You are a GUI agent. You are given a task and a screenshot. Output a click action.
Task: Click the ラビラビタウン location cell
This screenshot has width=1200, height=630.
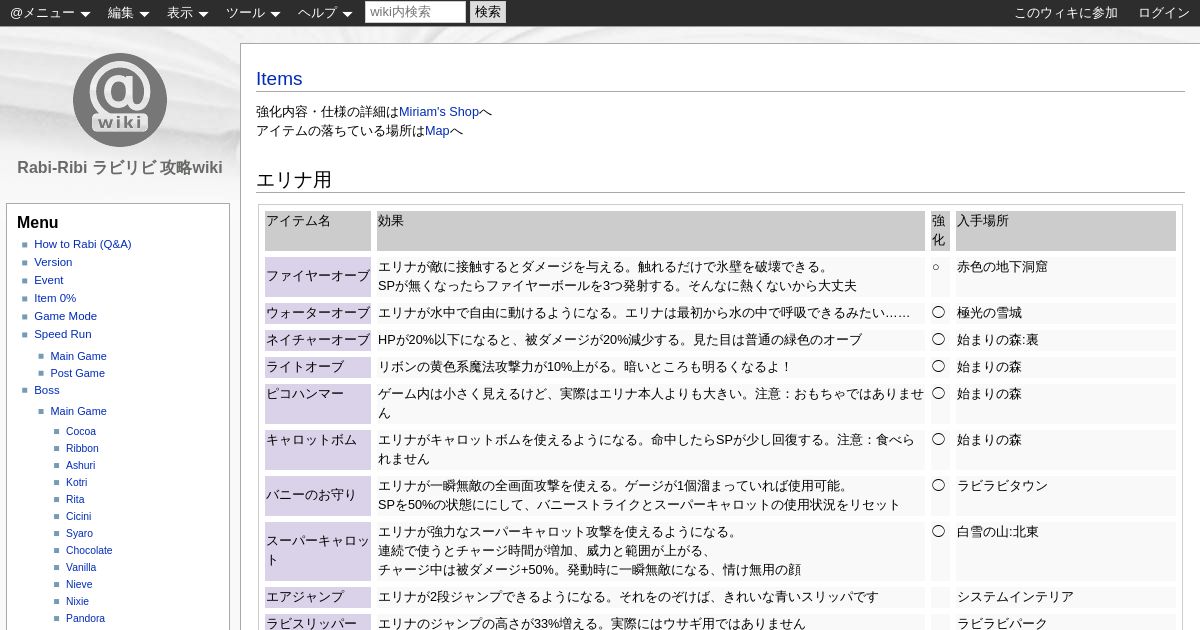point(1066,496)
